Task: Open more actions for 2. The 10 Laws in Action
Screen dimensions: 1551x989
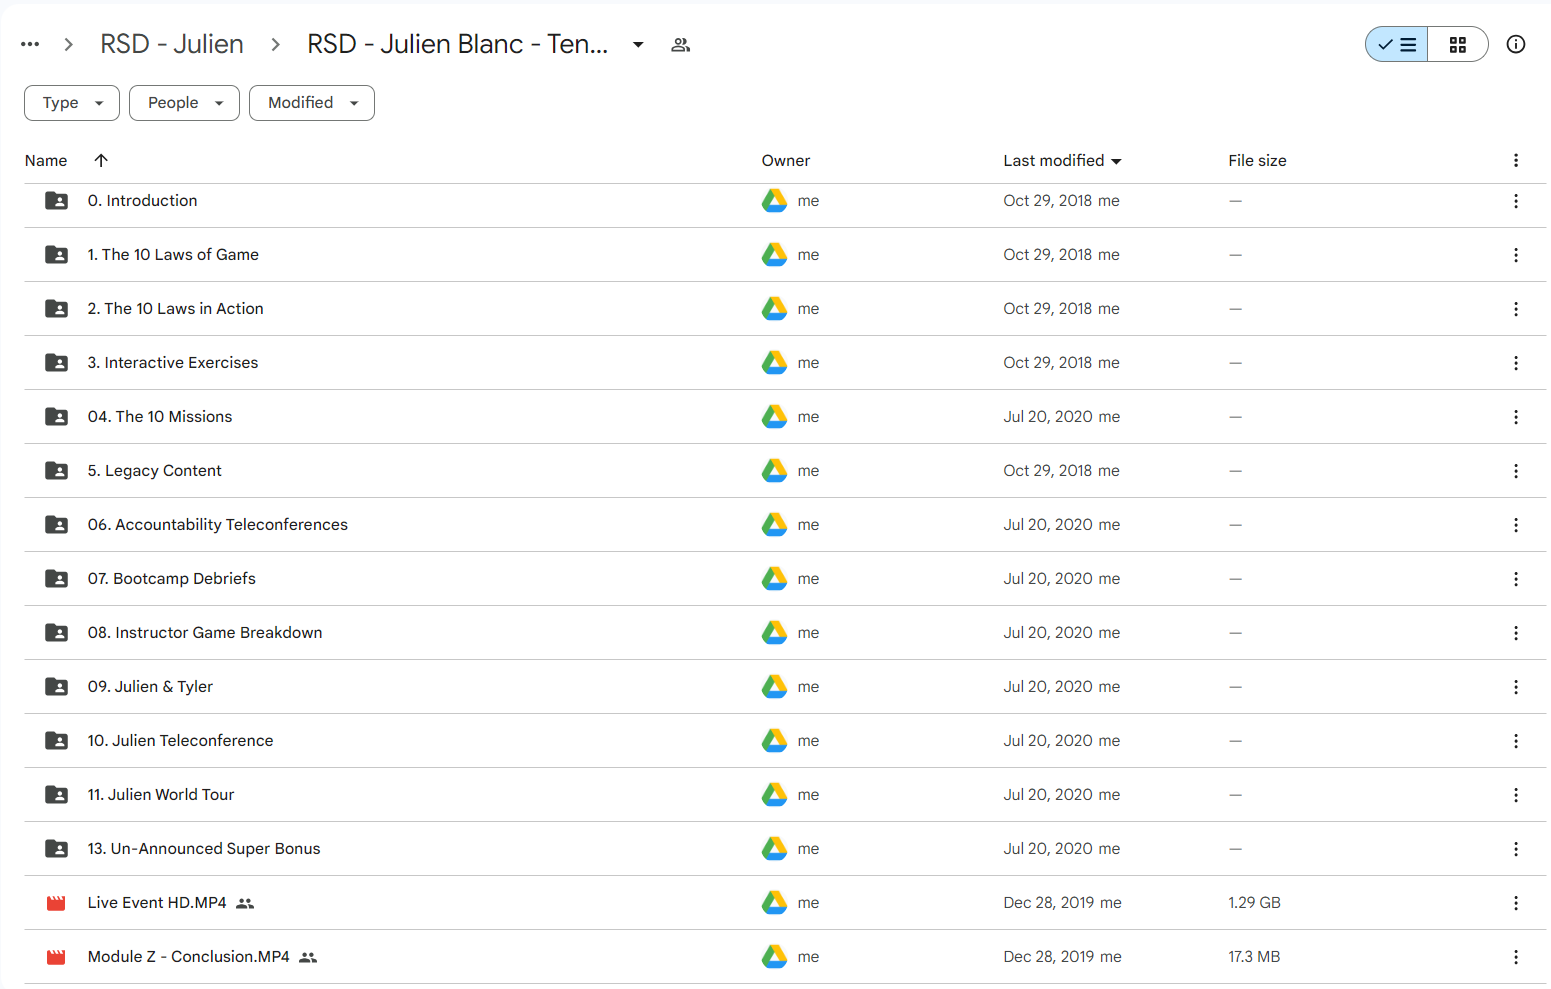Action: [1516, 309]
